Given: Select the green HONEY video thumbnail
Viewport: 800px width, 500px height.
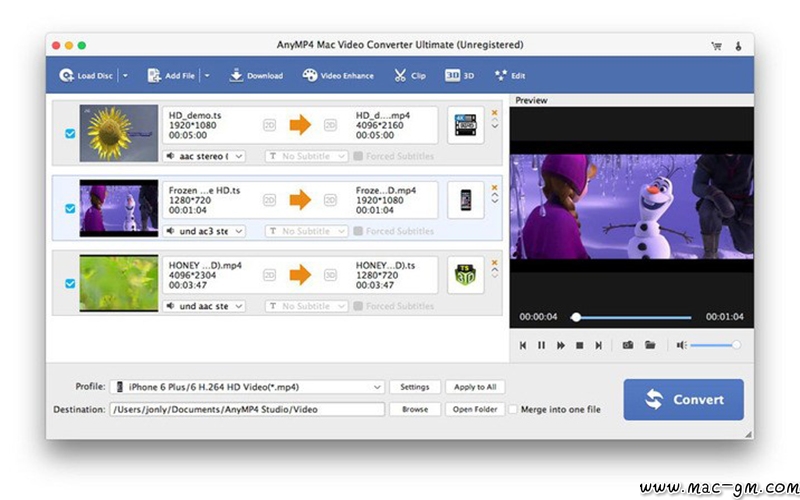Looking at the screenshot, I should (119, 283).
